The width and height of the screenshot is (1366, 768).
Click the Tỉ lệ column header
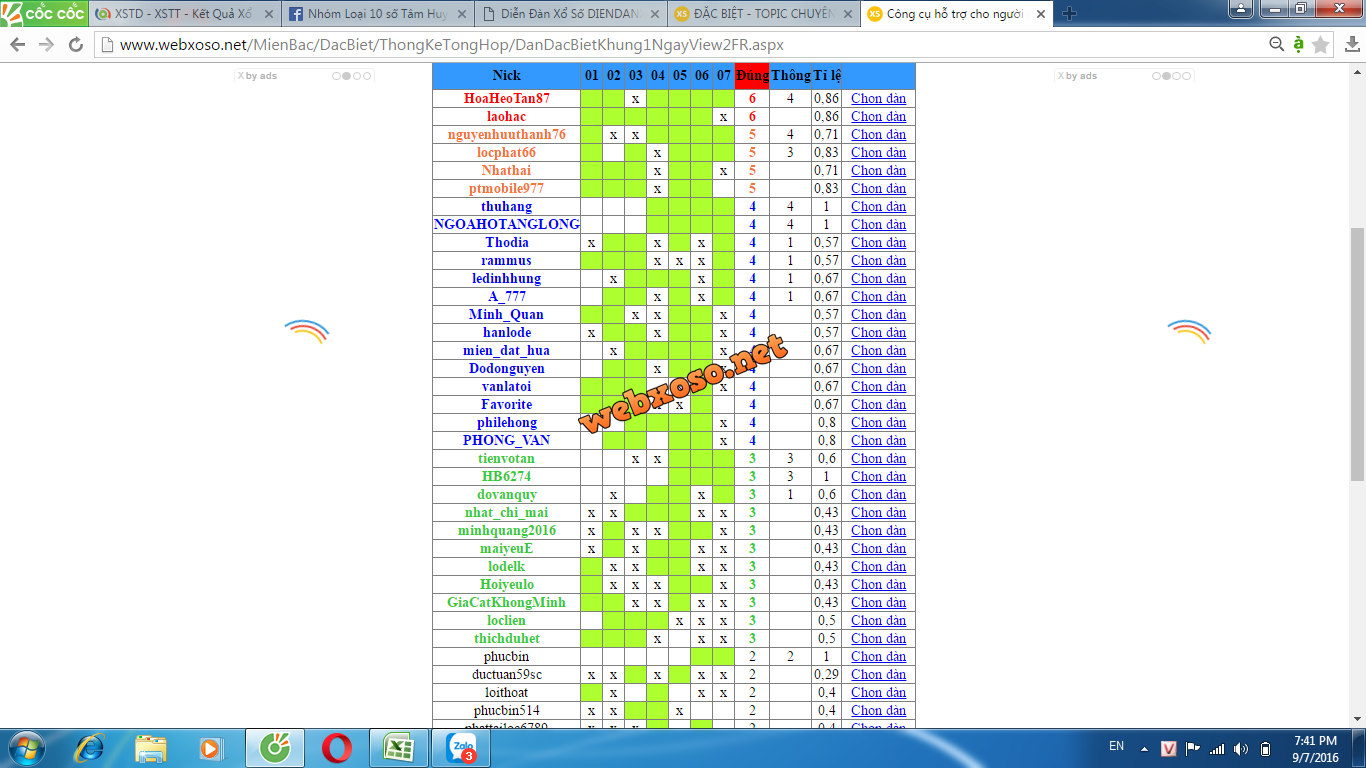[x=827, y=76]
